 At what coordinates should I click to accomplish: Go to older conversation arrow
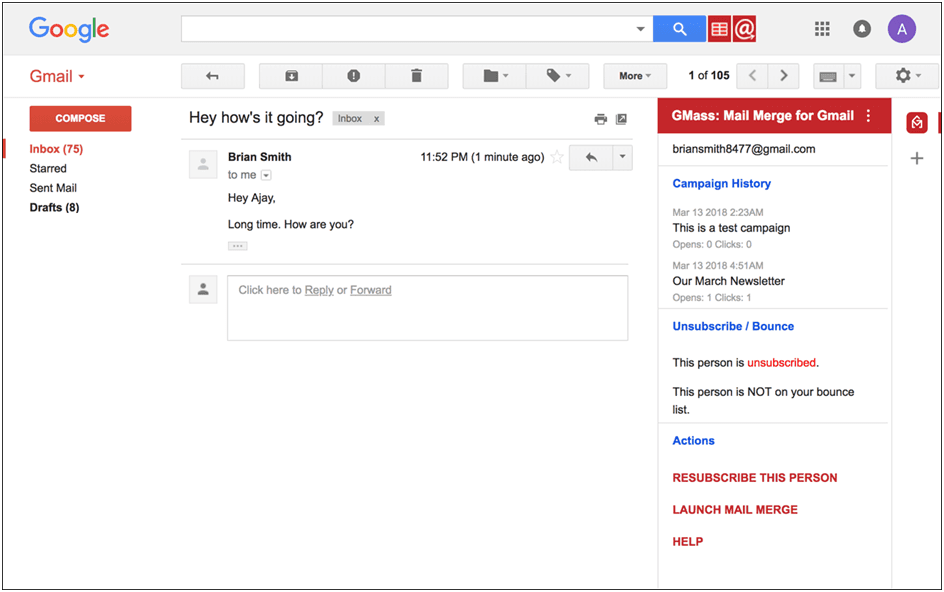783,76
